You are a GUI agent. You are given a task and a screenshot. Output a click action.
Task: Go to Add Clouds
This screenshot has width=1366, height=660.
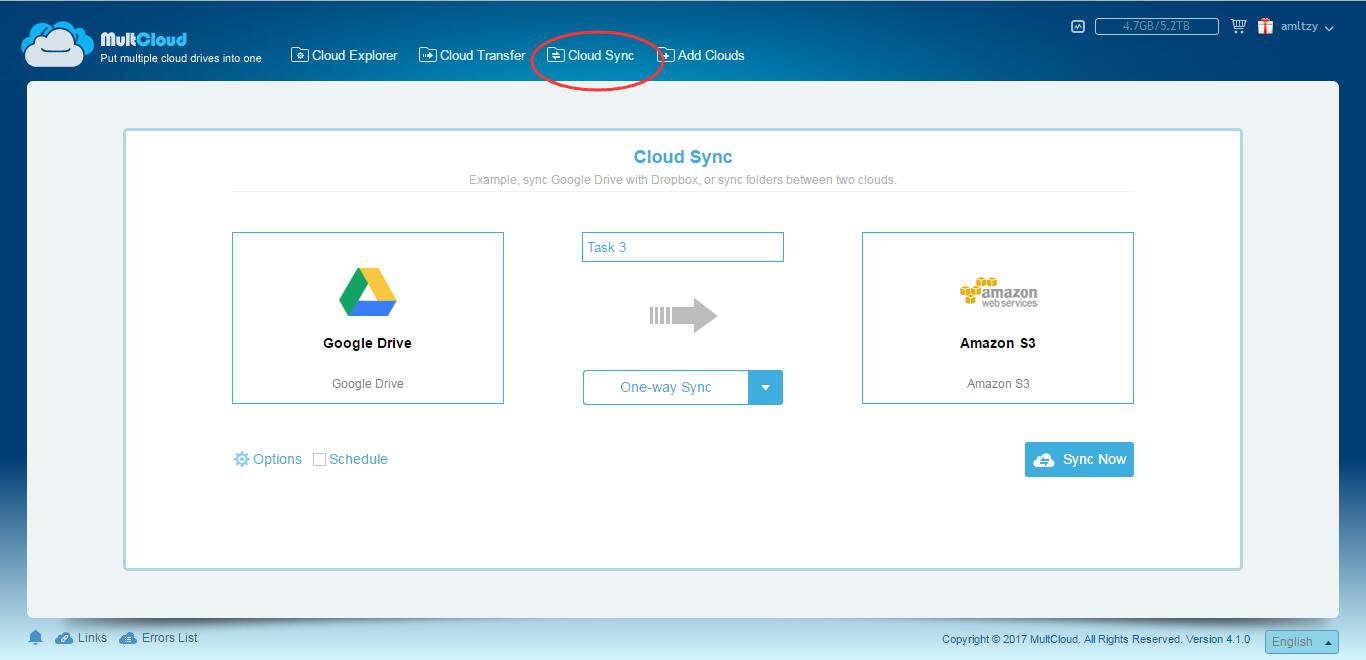click(701, 55)
